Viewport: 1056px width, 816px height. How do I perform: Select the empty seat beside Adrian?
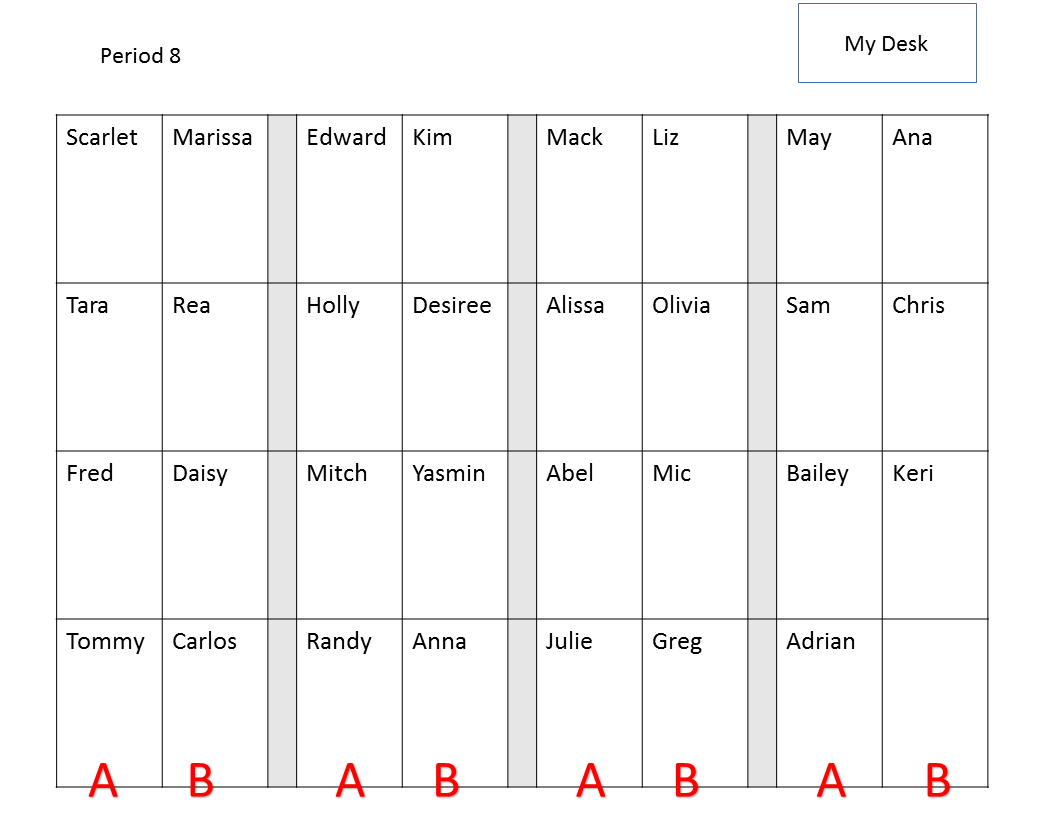tap(935, 702)
